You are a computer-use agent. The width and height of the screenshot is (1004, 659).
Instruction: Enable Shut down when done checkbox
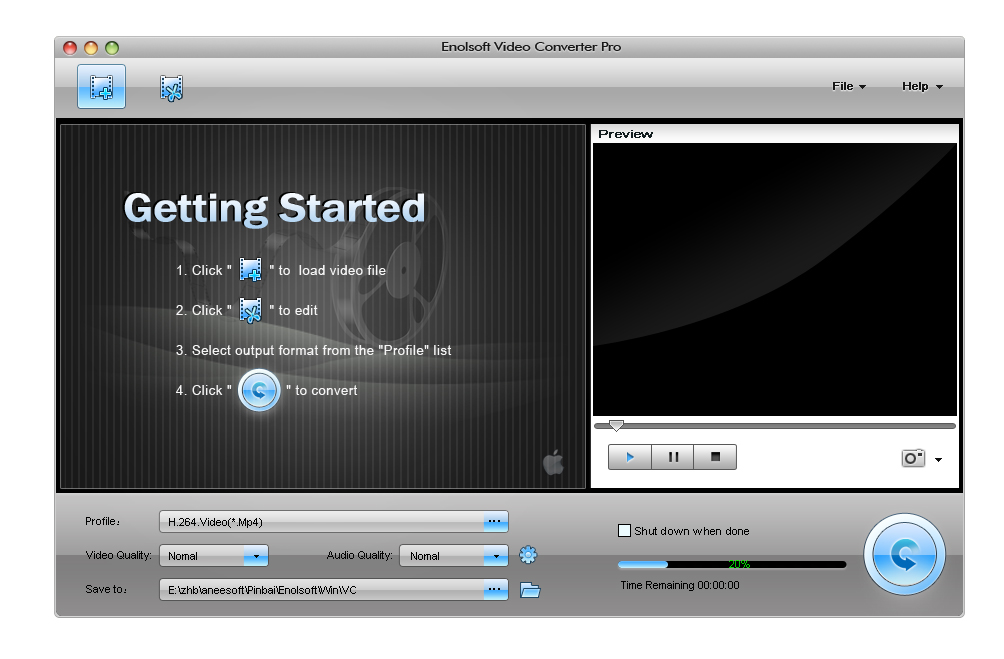pos(624,531)
